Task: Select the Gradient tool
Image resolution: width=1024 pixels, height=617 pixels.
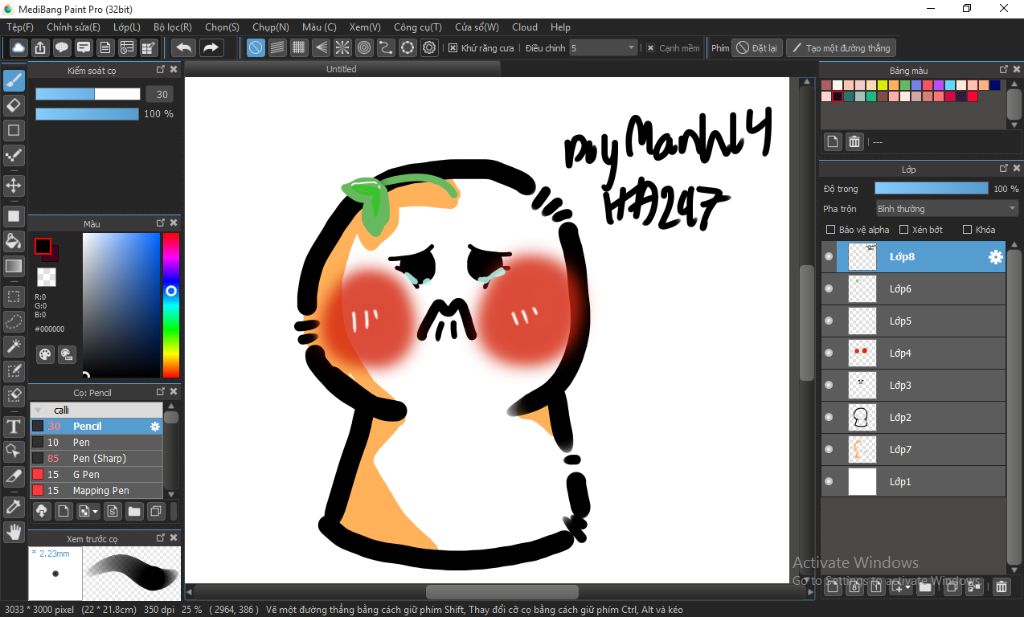Action: (x=14, y=266)
